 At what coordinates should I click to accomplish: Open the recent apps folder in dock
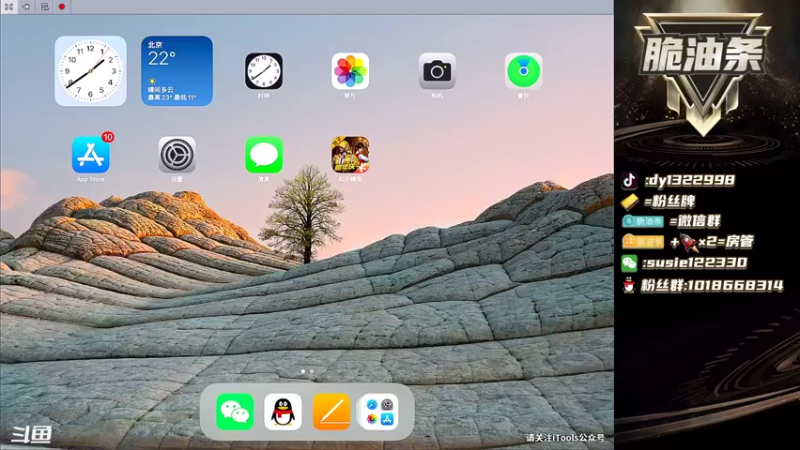(380, 412)
